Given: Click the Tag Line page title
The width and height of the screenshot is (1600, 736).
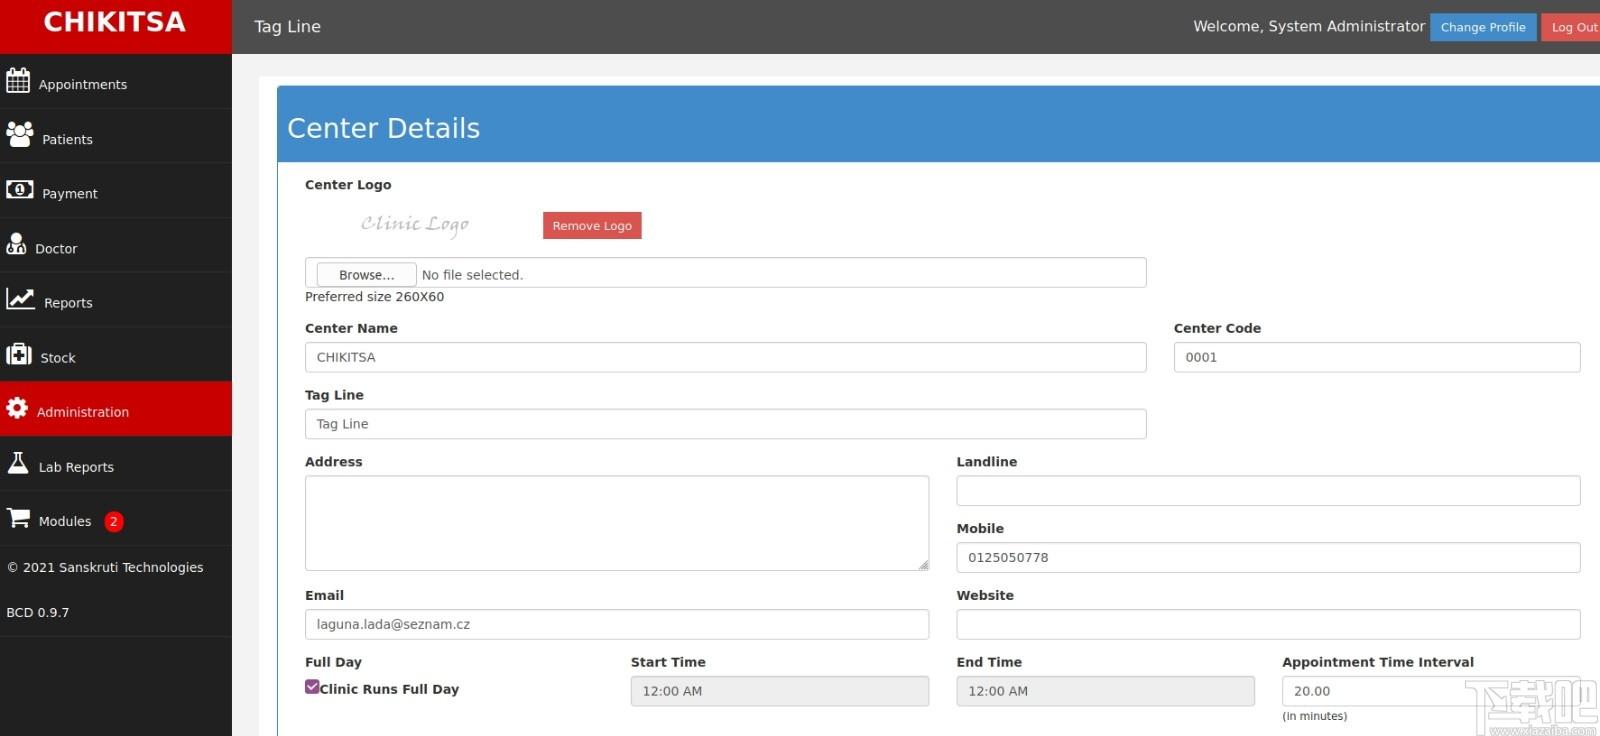Looking at the screenshot, I should tap(288, 27).
